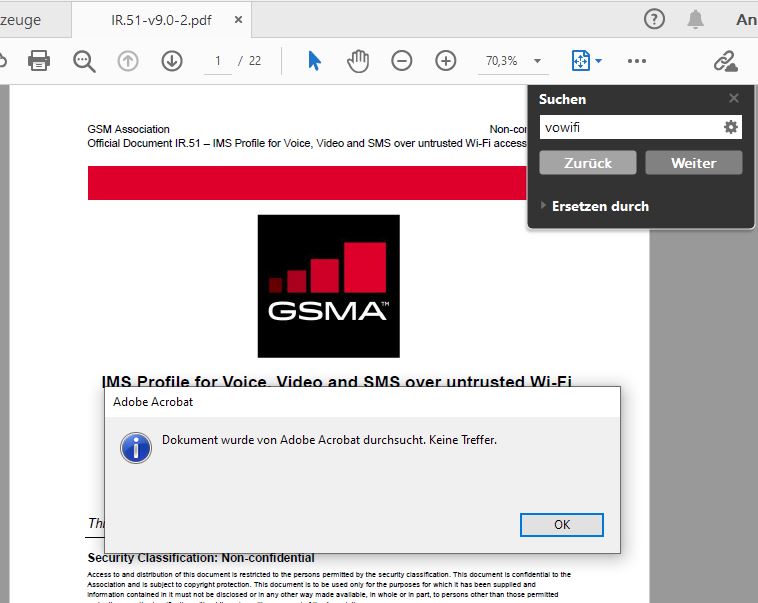The width and height of the screenshot is (758, 603).
Task: Go to next page arrow
Action: click(x=172, y=61)
